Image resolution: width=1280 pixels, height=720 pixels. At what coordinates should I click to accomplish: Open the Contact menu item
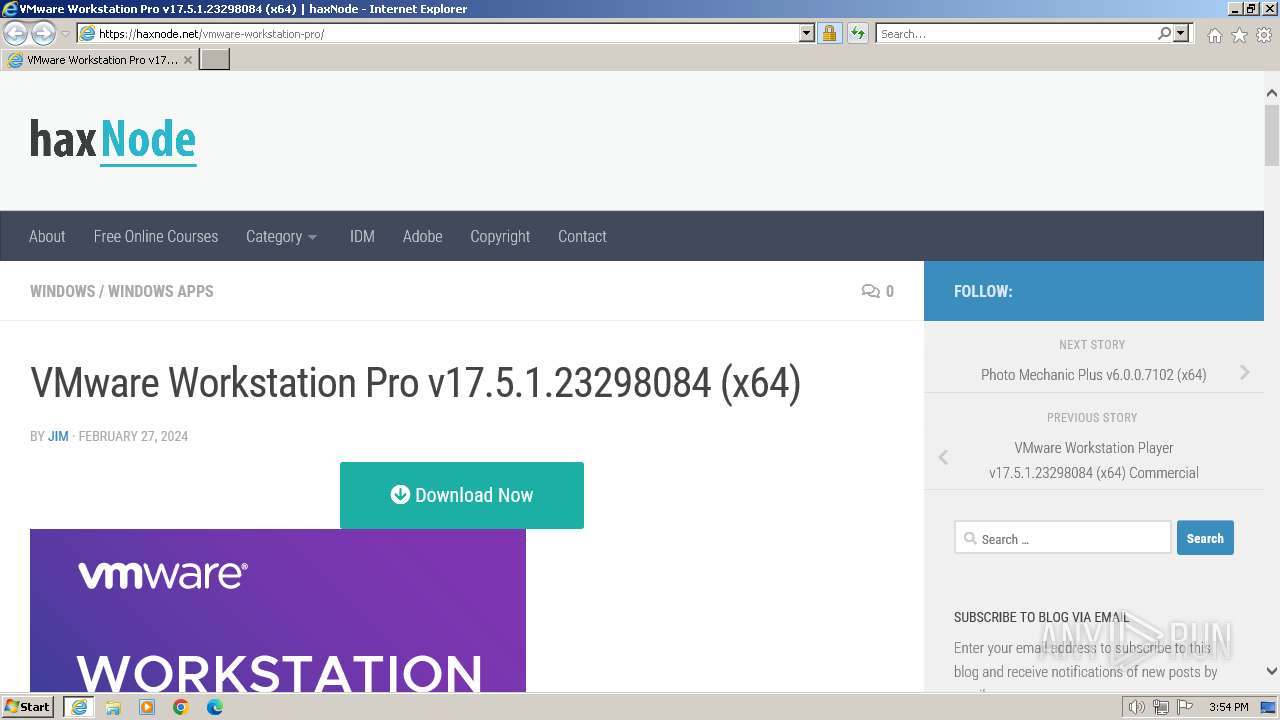coord(582,236)
